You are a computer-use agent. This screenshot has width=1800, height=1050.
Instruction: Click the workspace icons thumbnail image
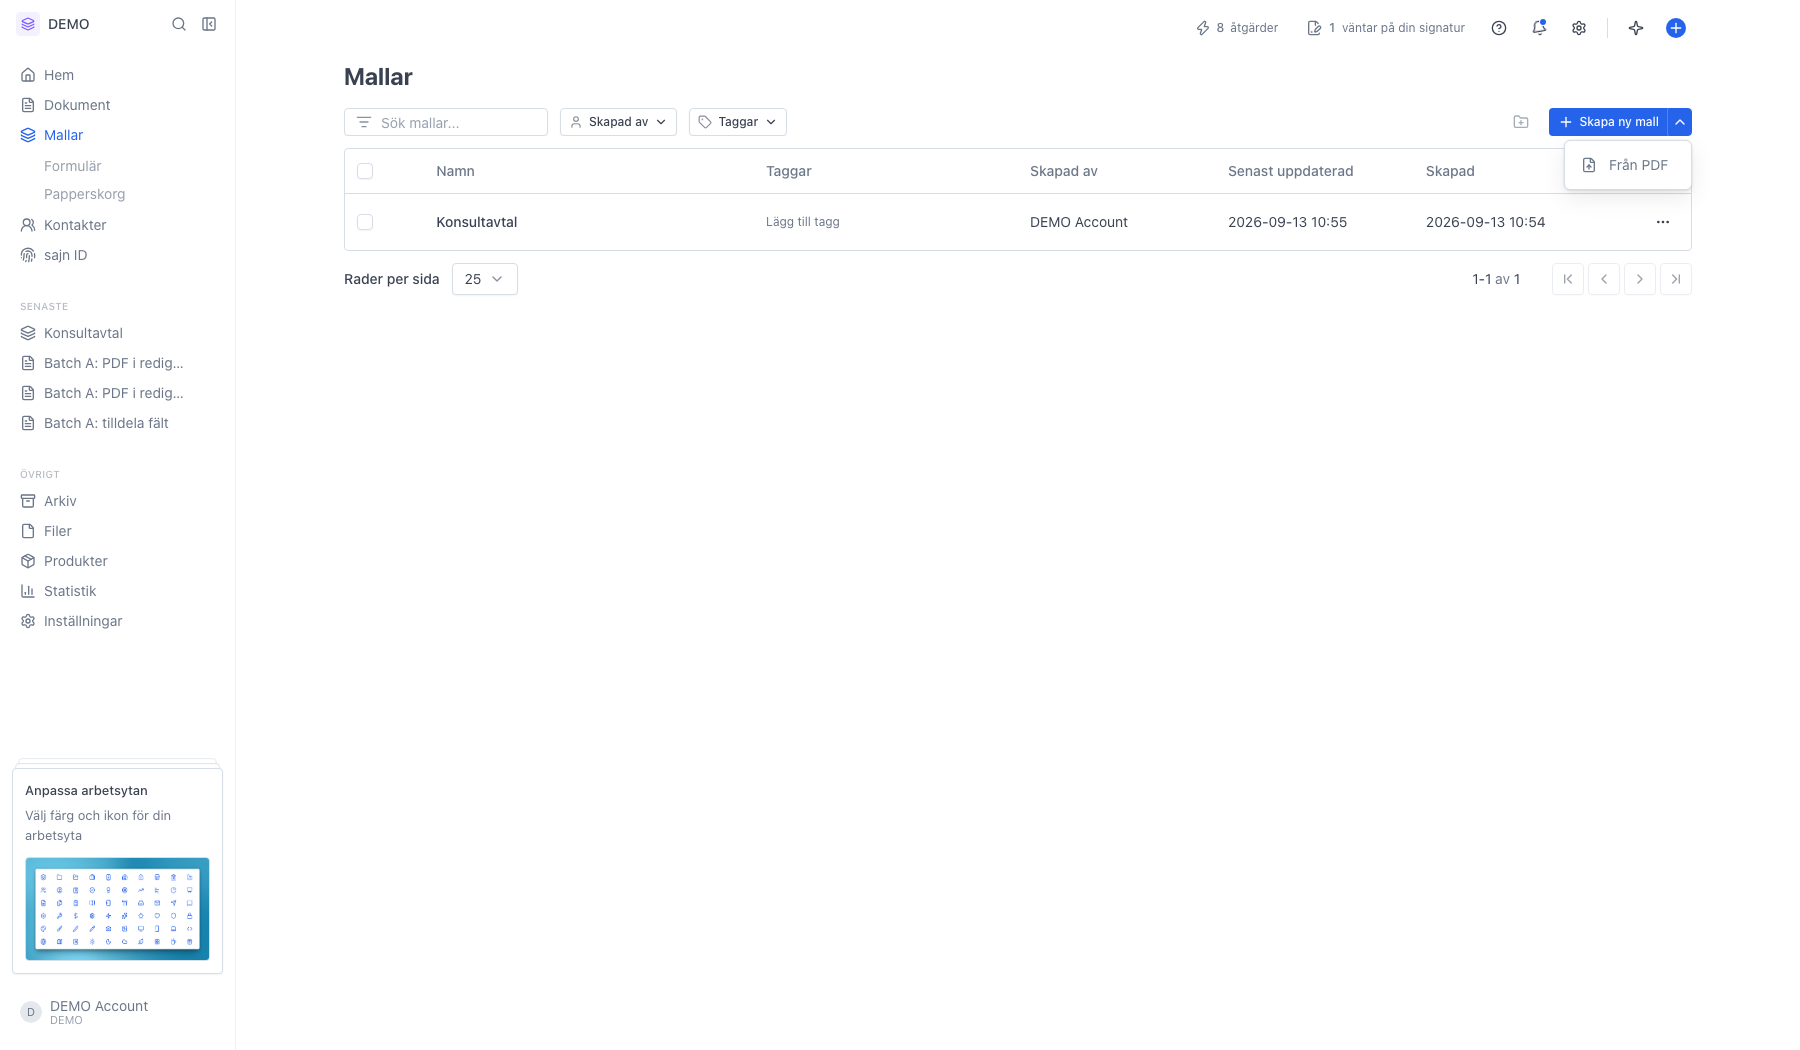tap(117, 909)
